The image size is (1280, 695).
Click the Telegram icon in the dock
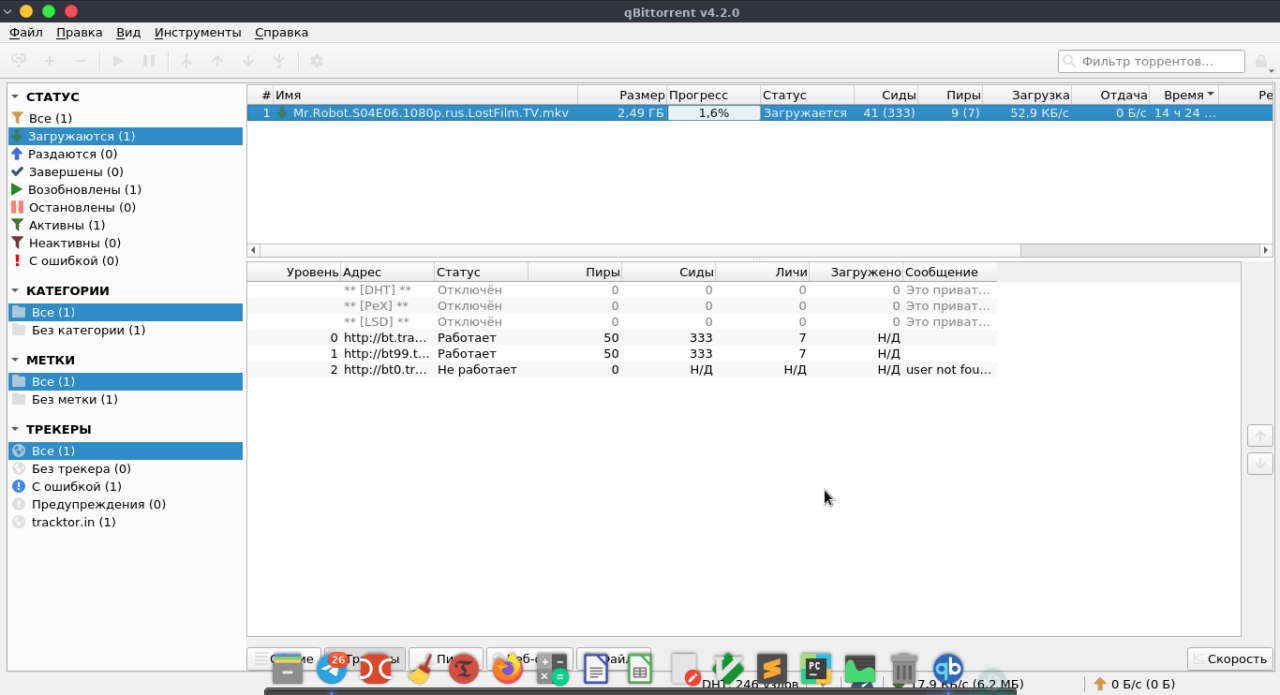click(x=331, y=668)
